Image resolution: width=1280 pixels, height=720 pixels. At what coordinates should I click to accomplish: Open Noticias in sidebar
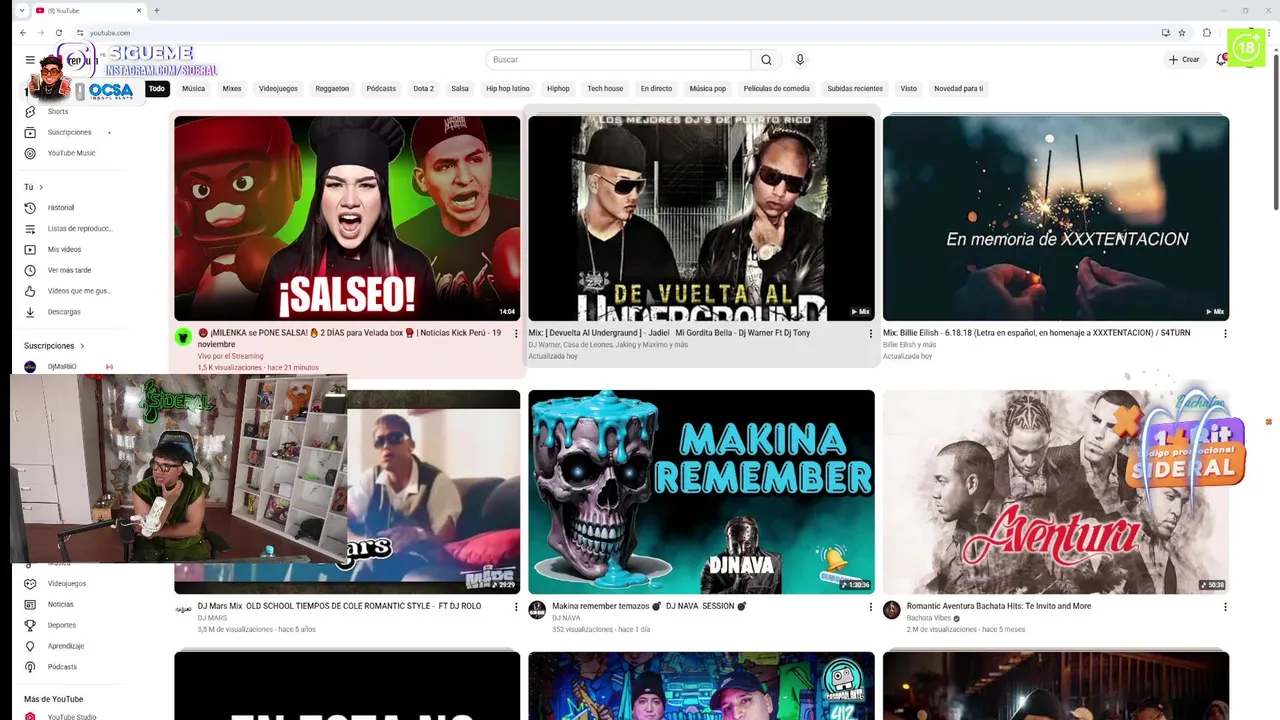click(60, 604)
